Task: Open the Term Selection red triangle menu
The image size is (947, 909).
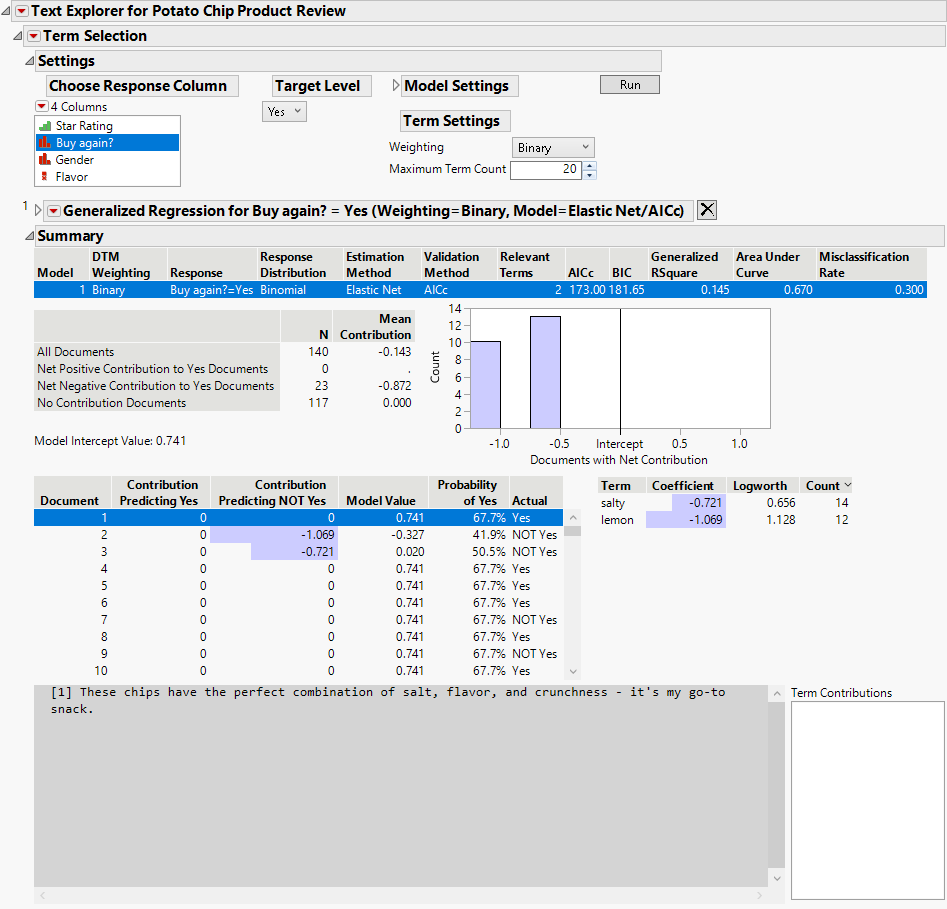Action: [x=33, y=36]
